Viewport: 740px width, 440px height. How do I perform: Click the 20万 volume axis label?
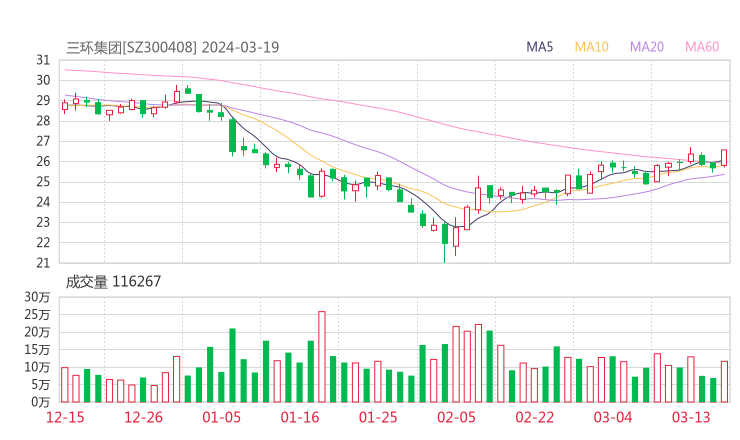[x=37, y=332]
